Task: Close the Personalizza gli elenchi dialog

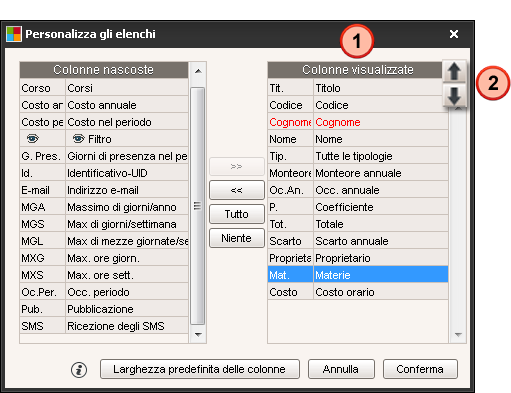Action: [454, 34]
